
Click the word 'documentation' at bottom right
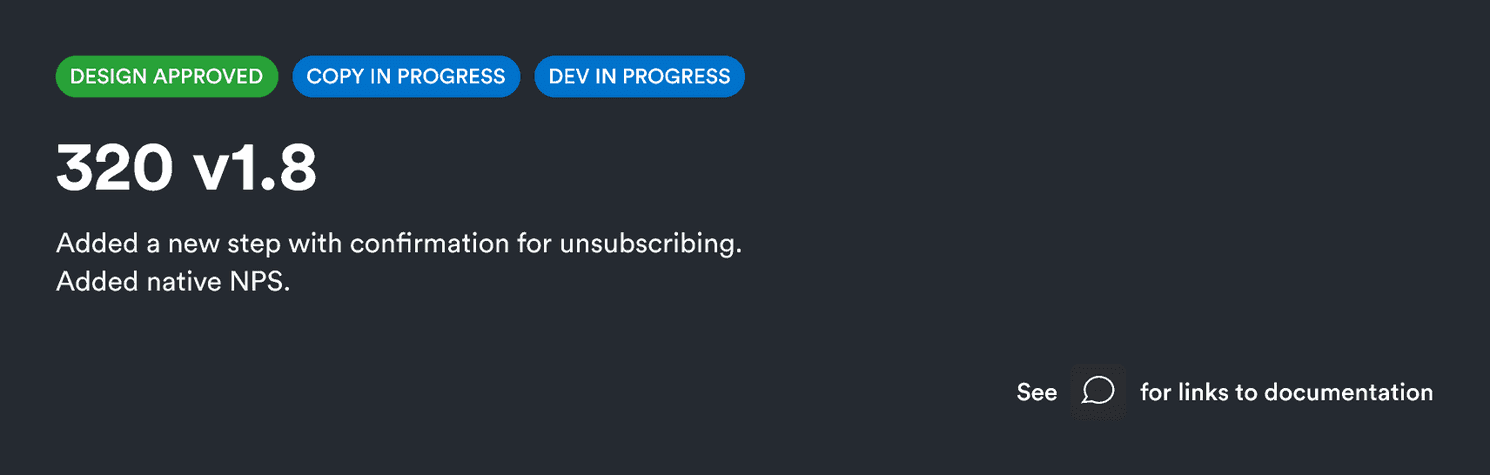point(1348,392)
